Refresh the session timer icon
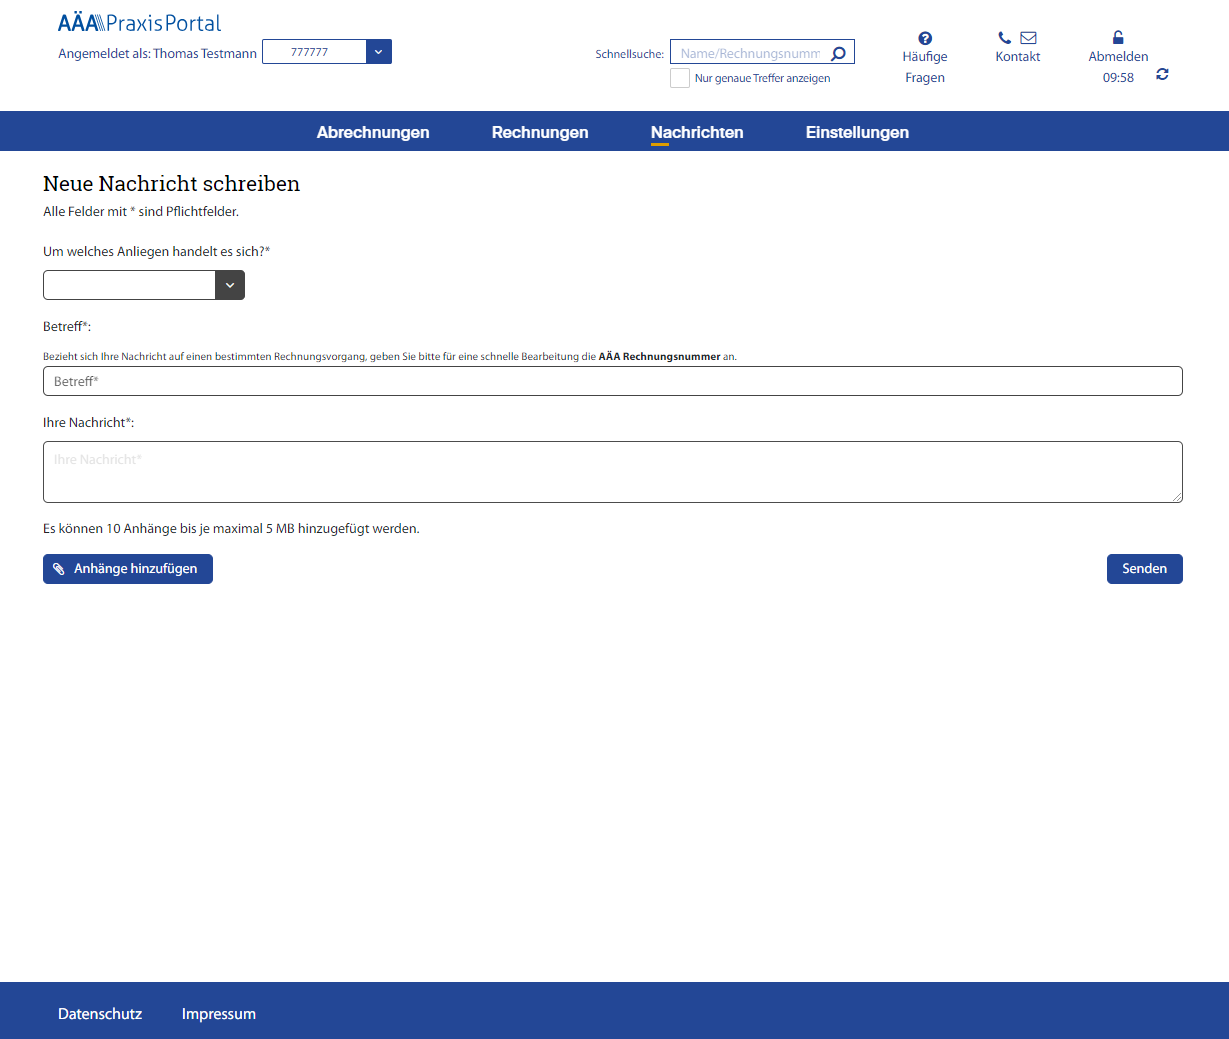Screen dimensions: 1229x1039 click(x=1162, y=75)
